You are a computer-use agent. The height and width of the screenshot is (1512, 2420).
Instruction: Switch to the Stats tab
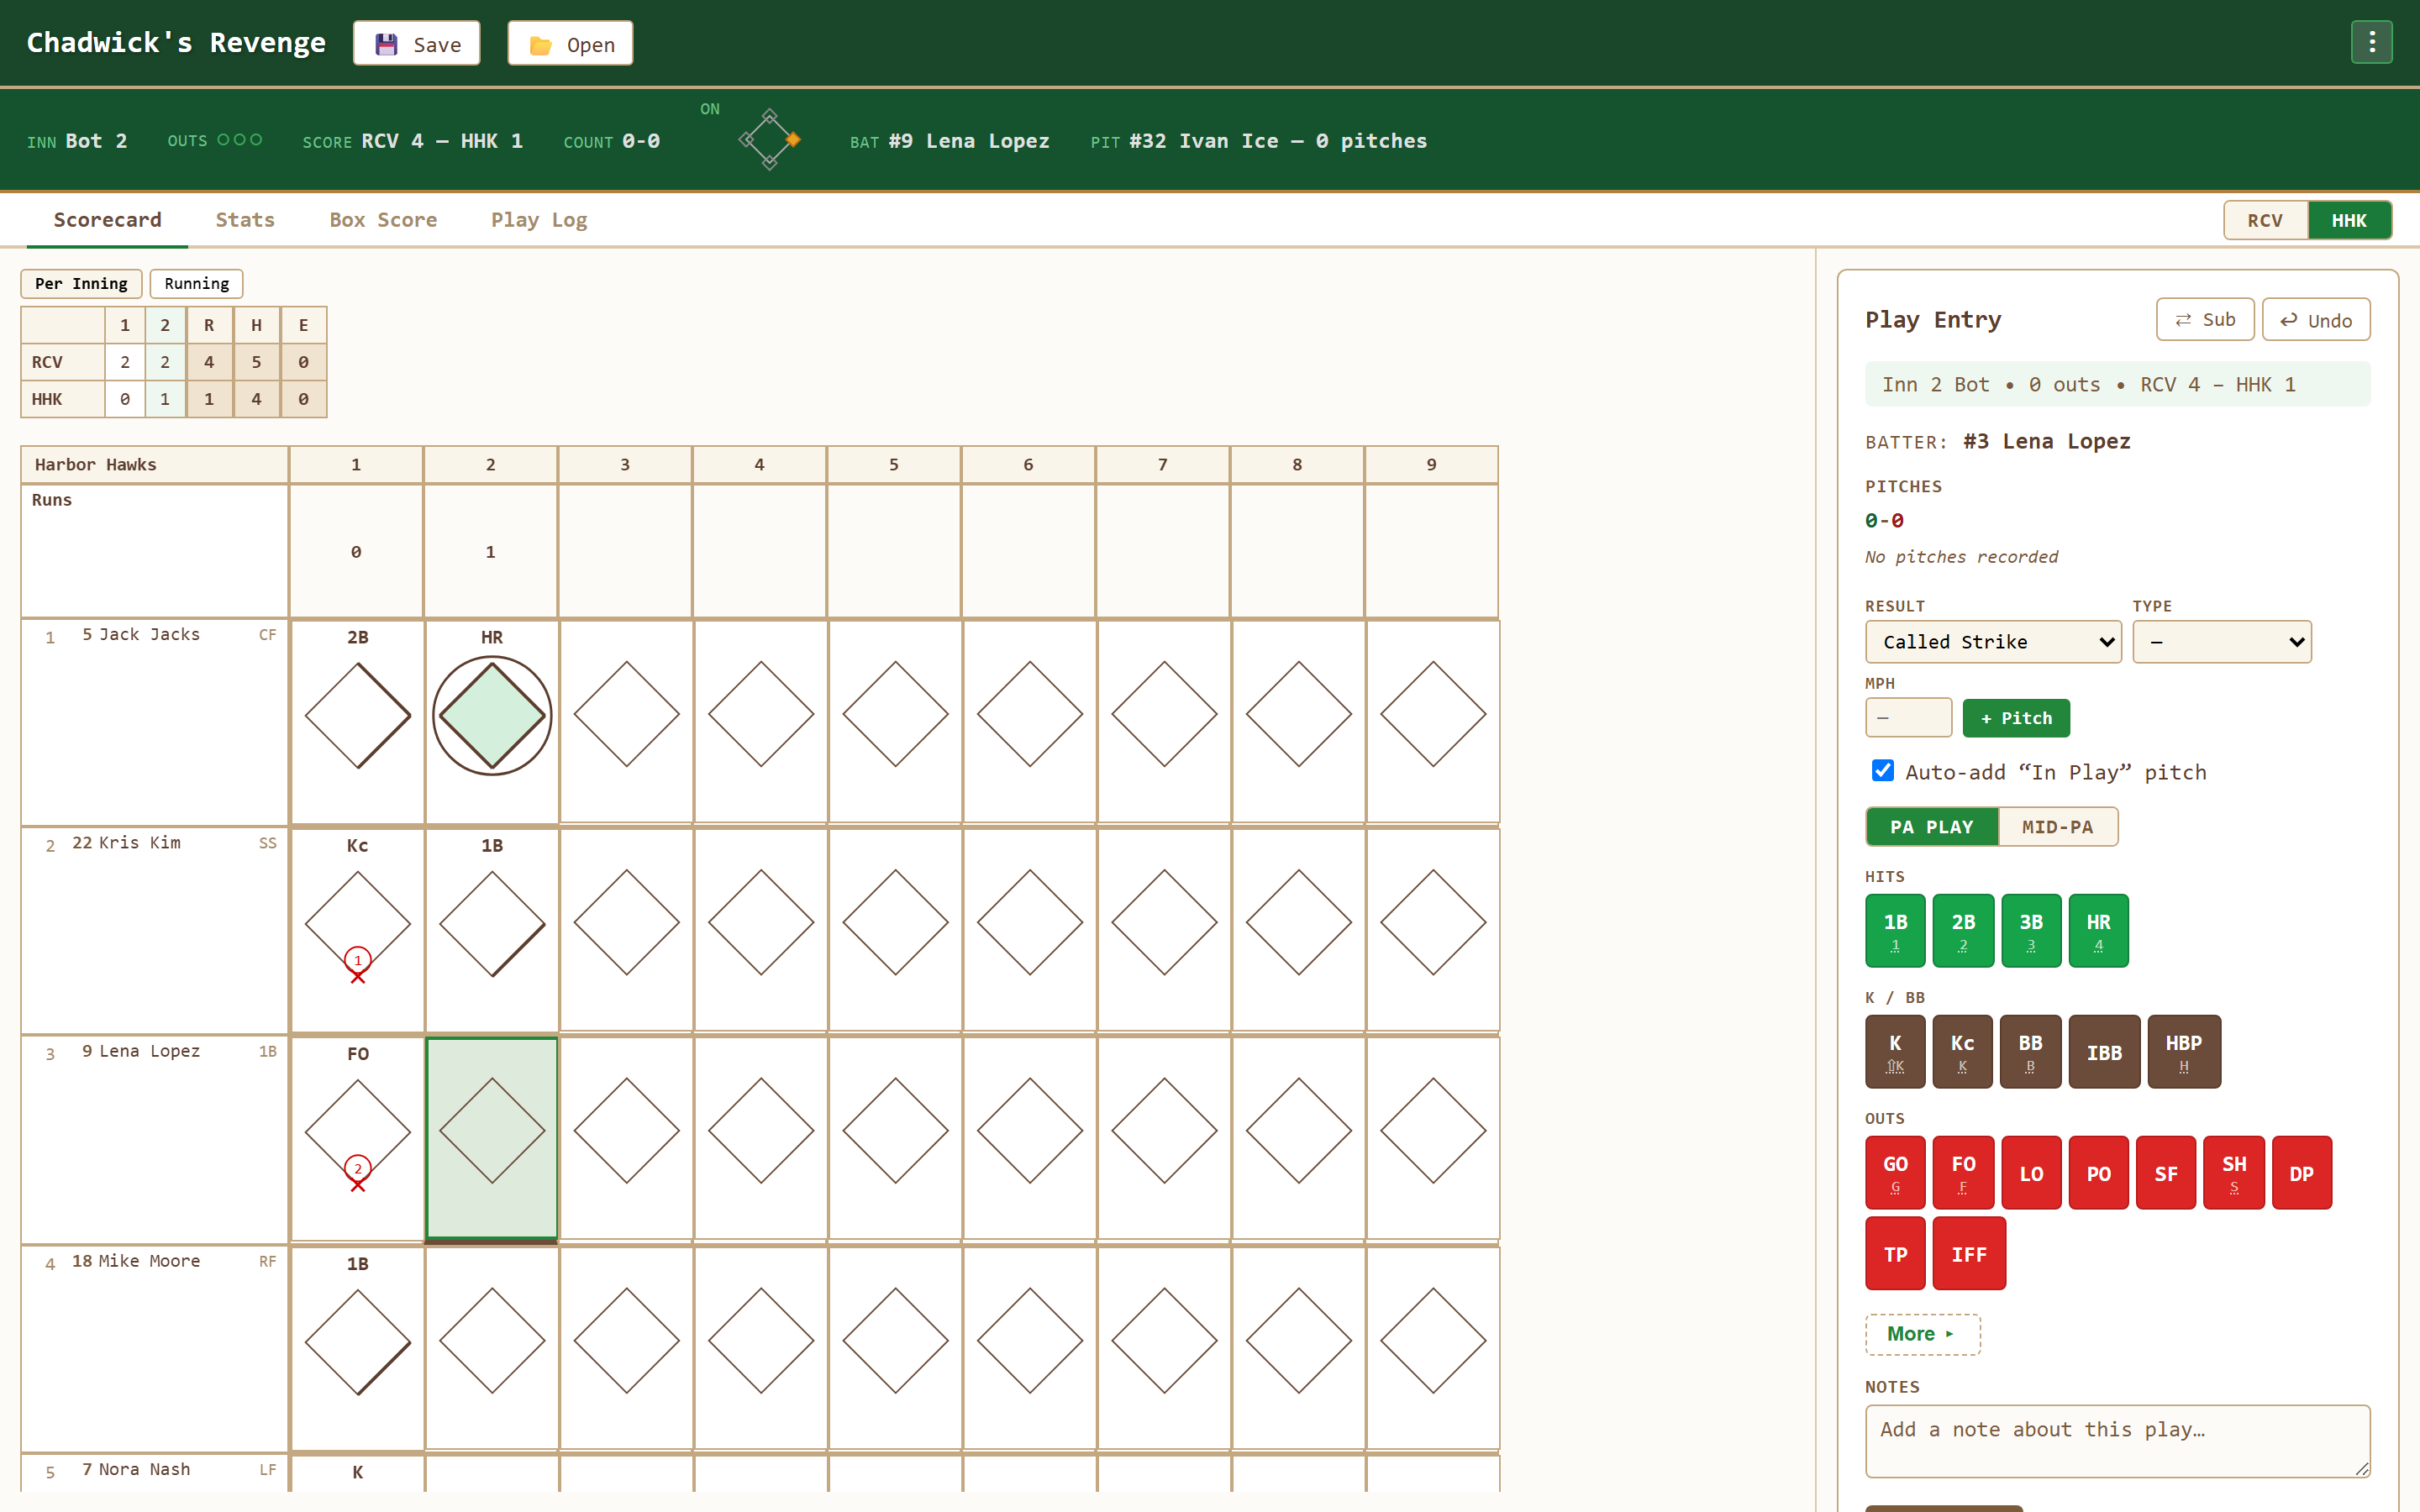coord(245,219)
